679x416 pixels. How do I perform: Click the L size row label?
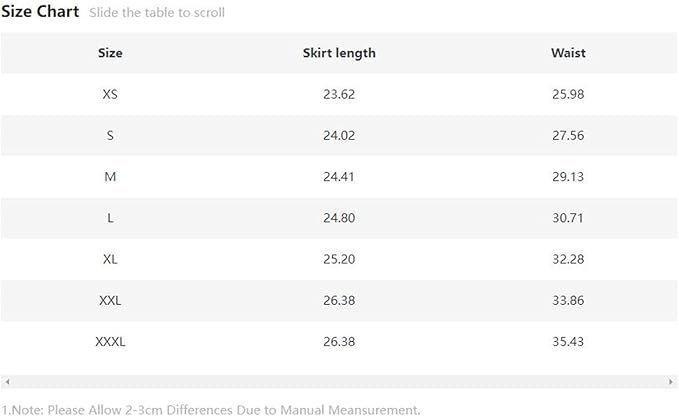(110, 218)
